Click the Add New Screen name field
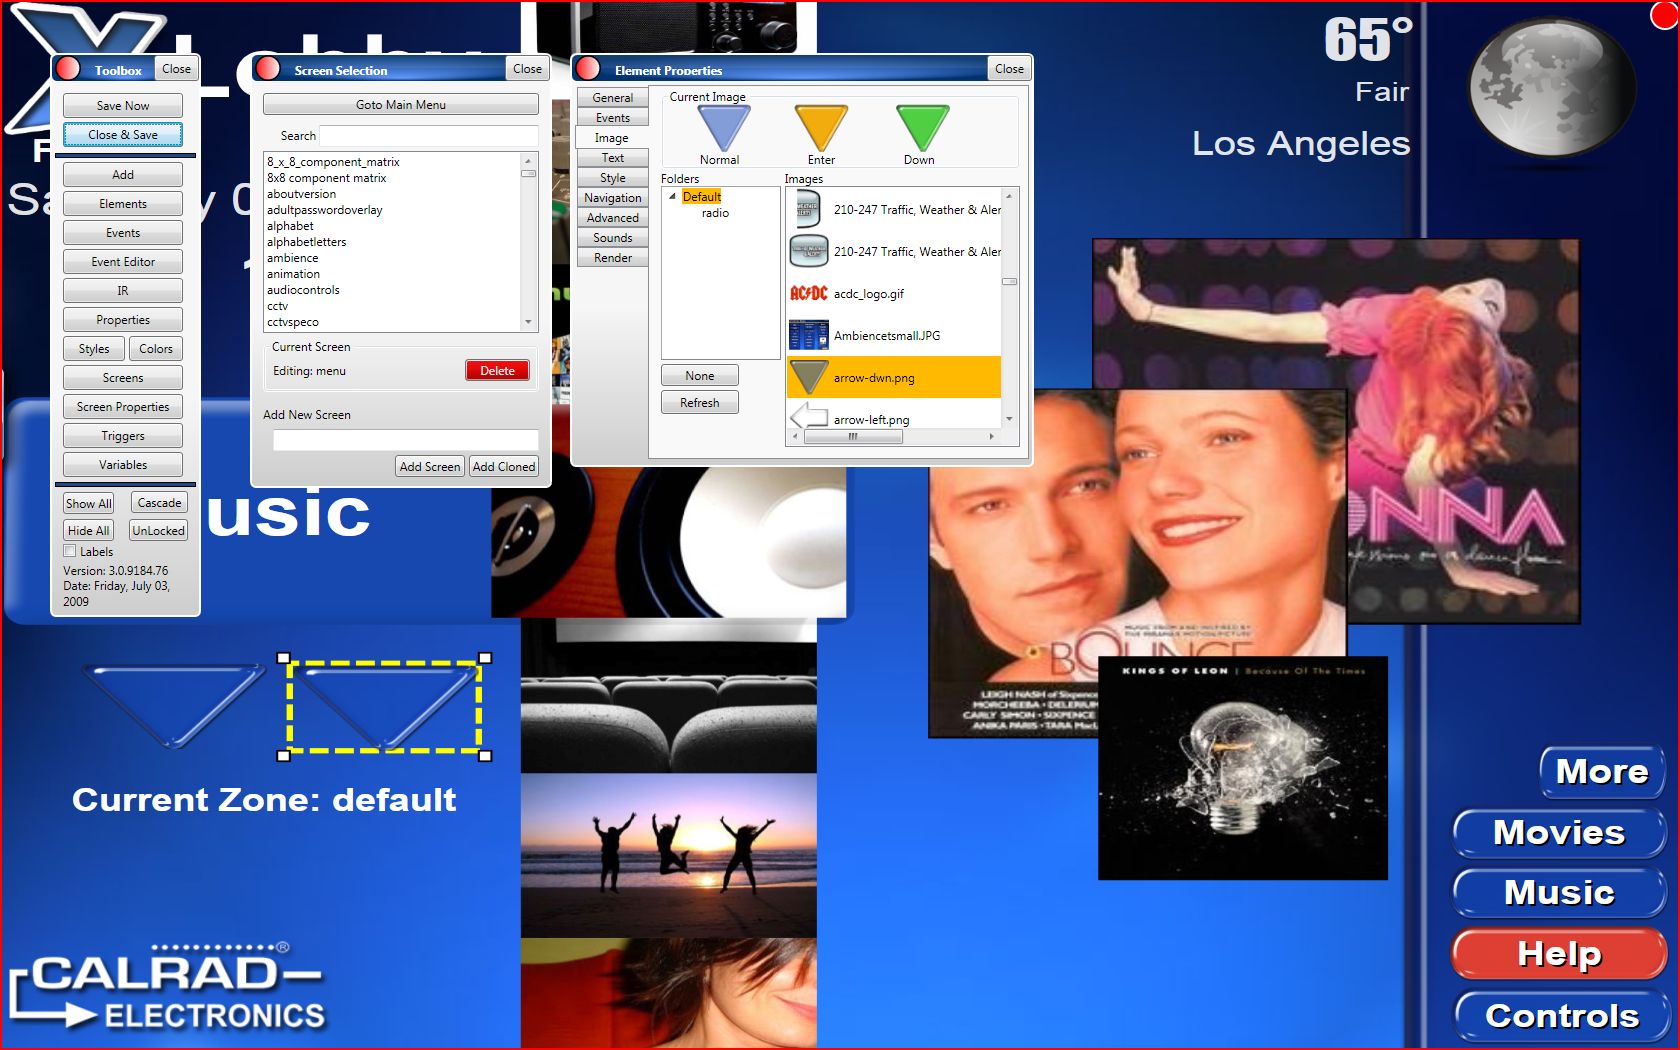 click(x=406, y=440)
